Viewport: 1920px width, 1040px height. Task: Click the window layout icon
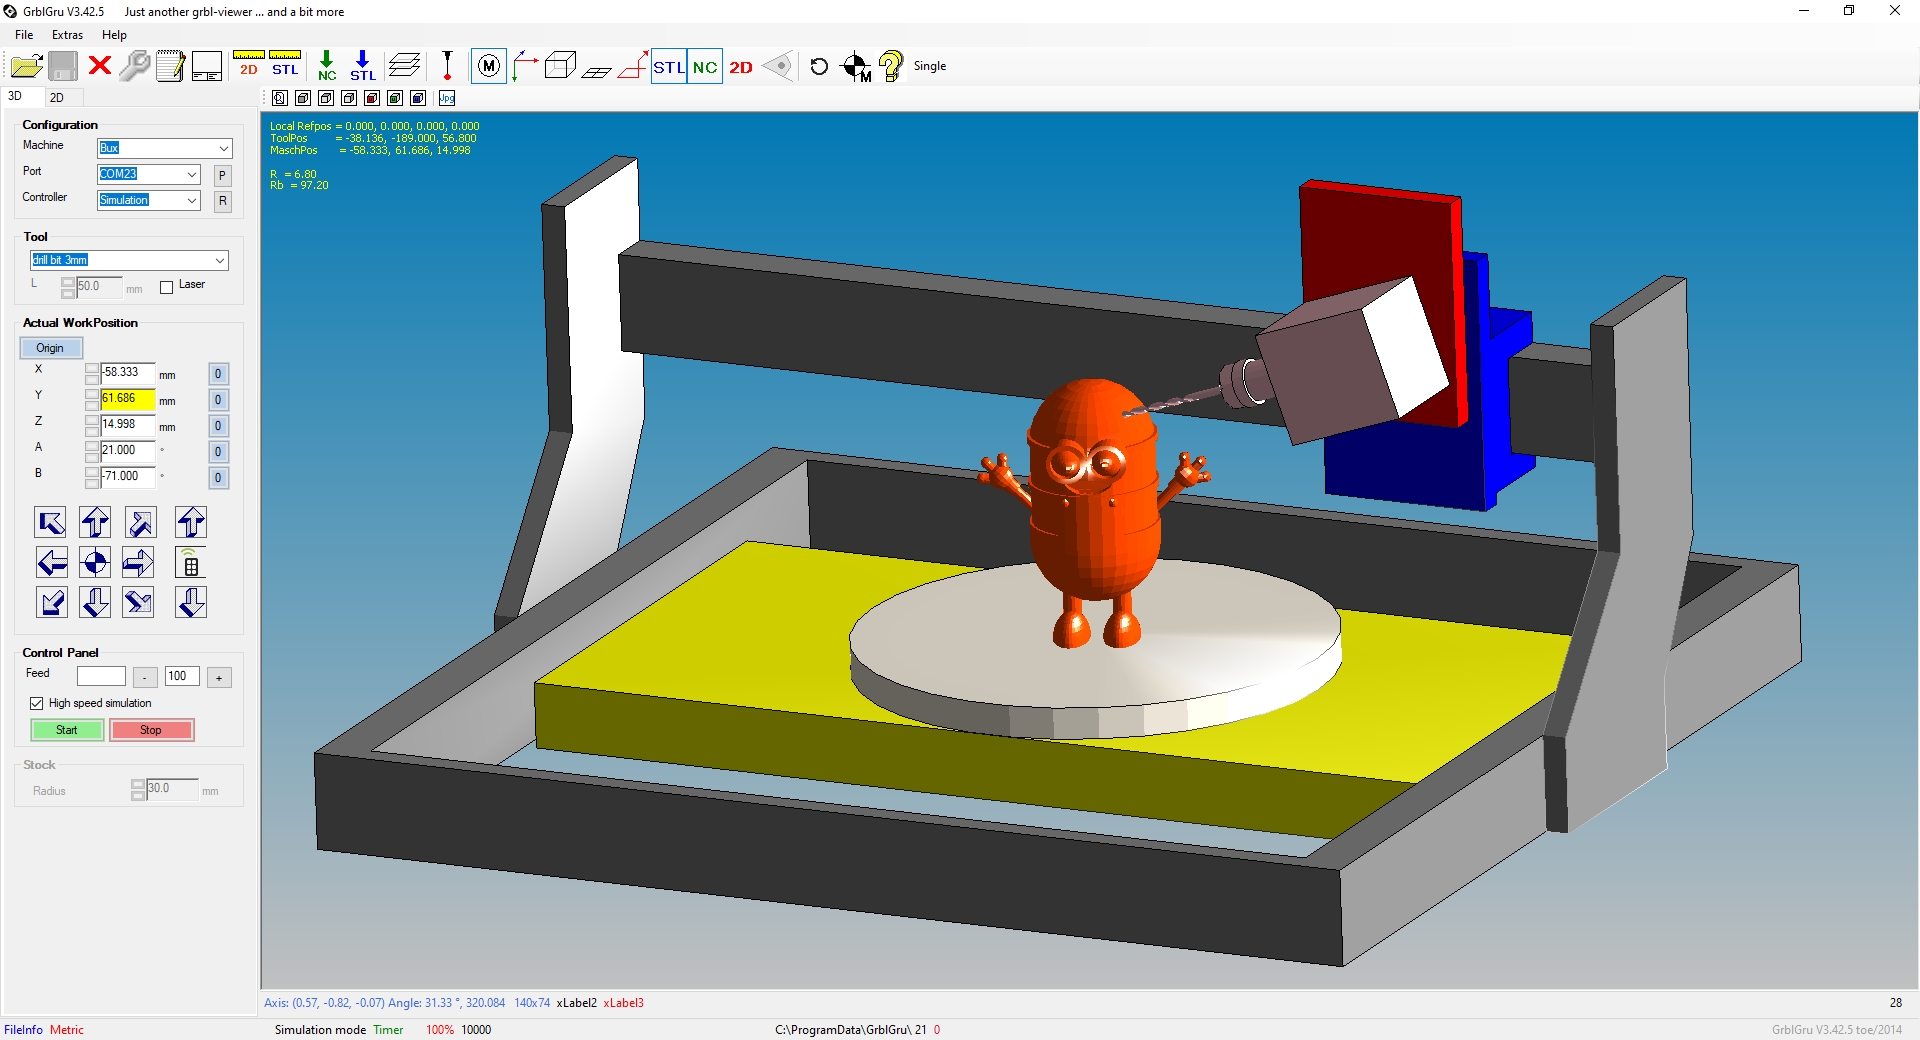pos(207,66)
